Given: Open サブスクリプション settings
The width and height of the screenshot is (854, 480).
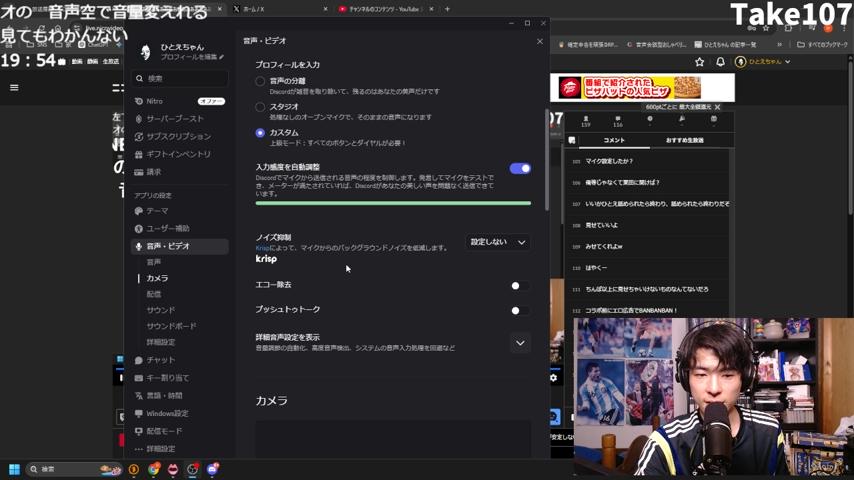Looking at the screenshot, I should pyautogui.click(x=180, y=136).
